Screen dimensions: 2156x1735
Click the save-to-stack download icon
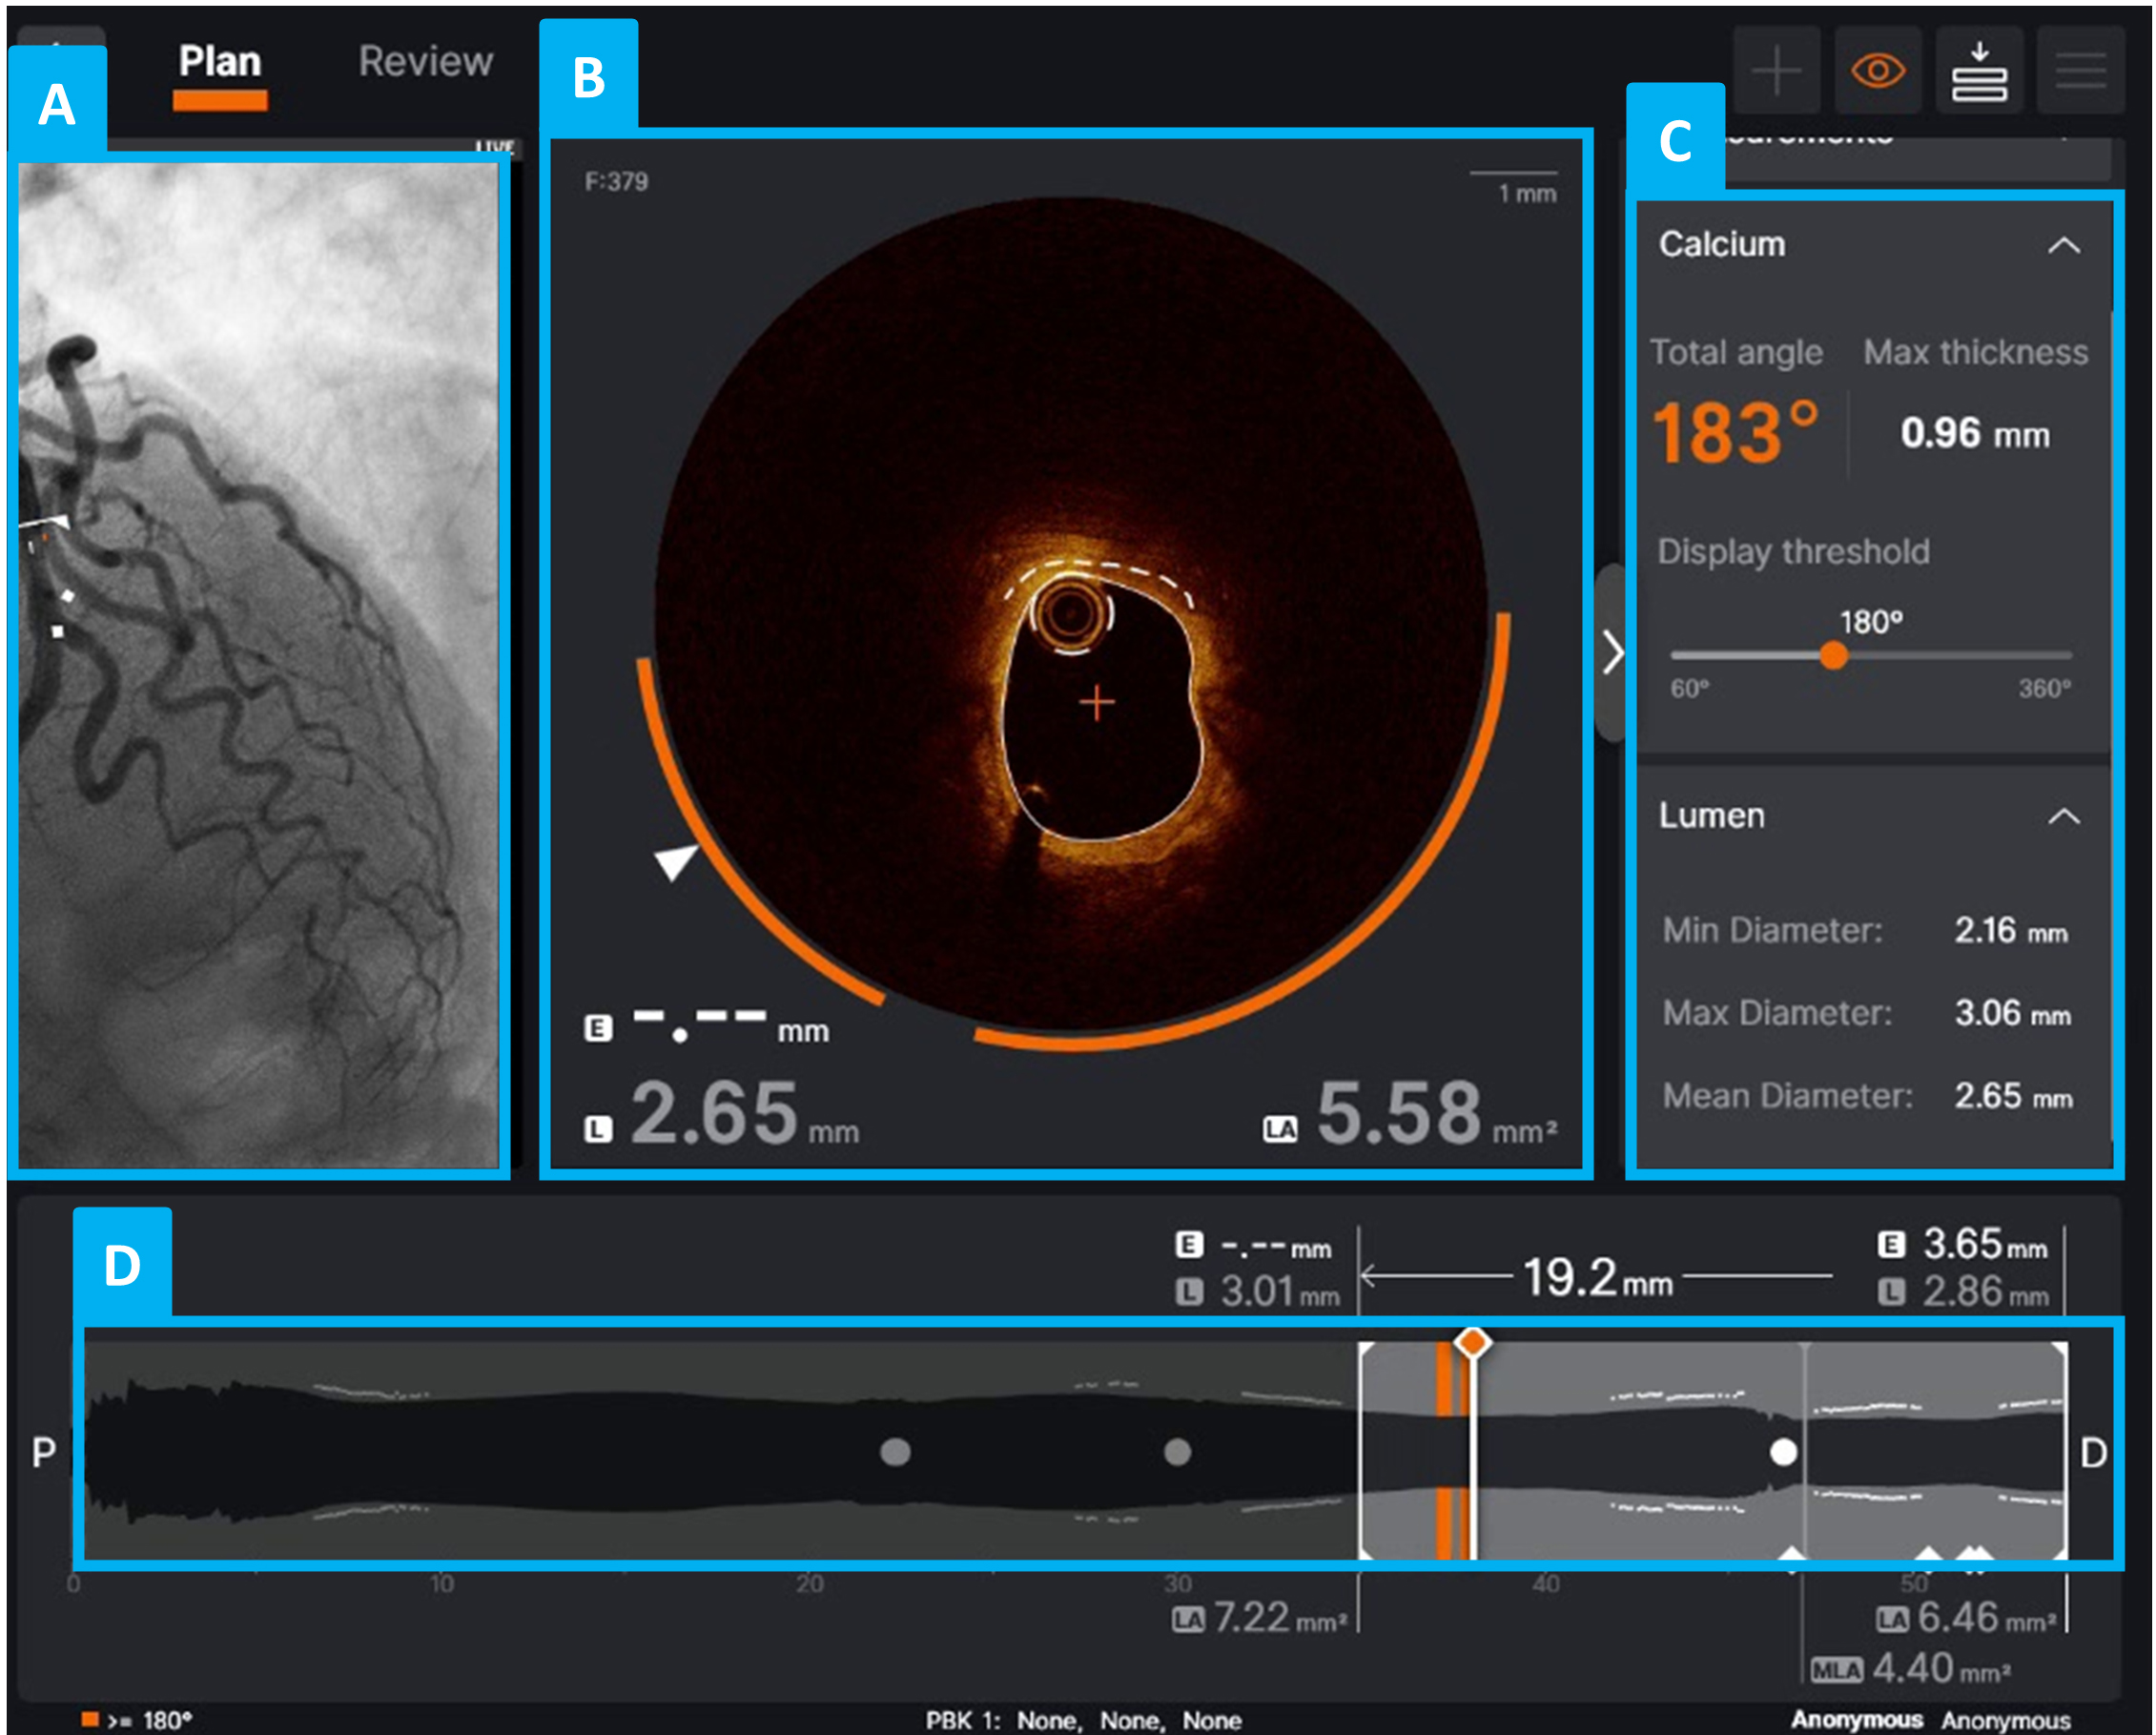pos(1979,71)
